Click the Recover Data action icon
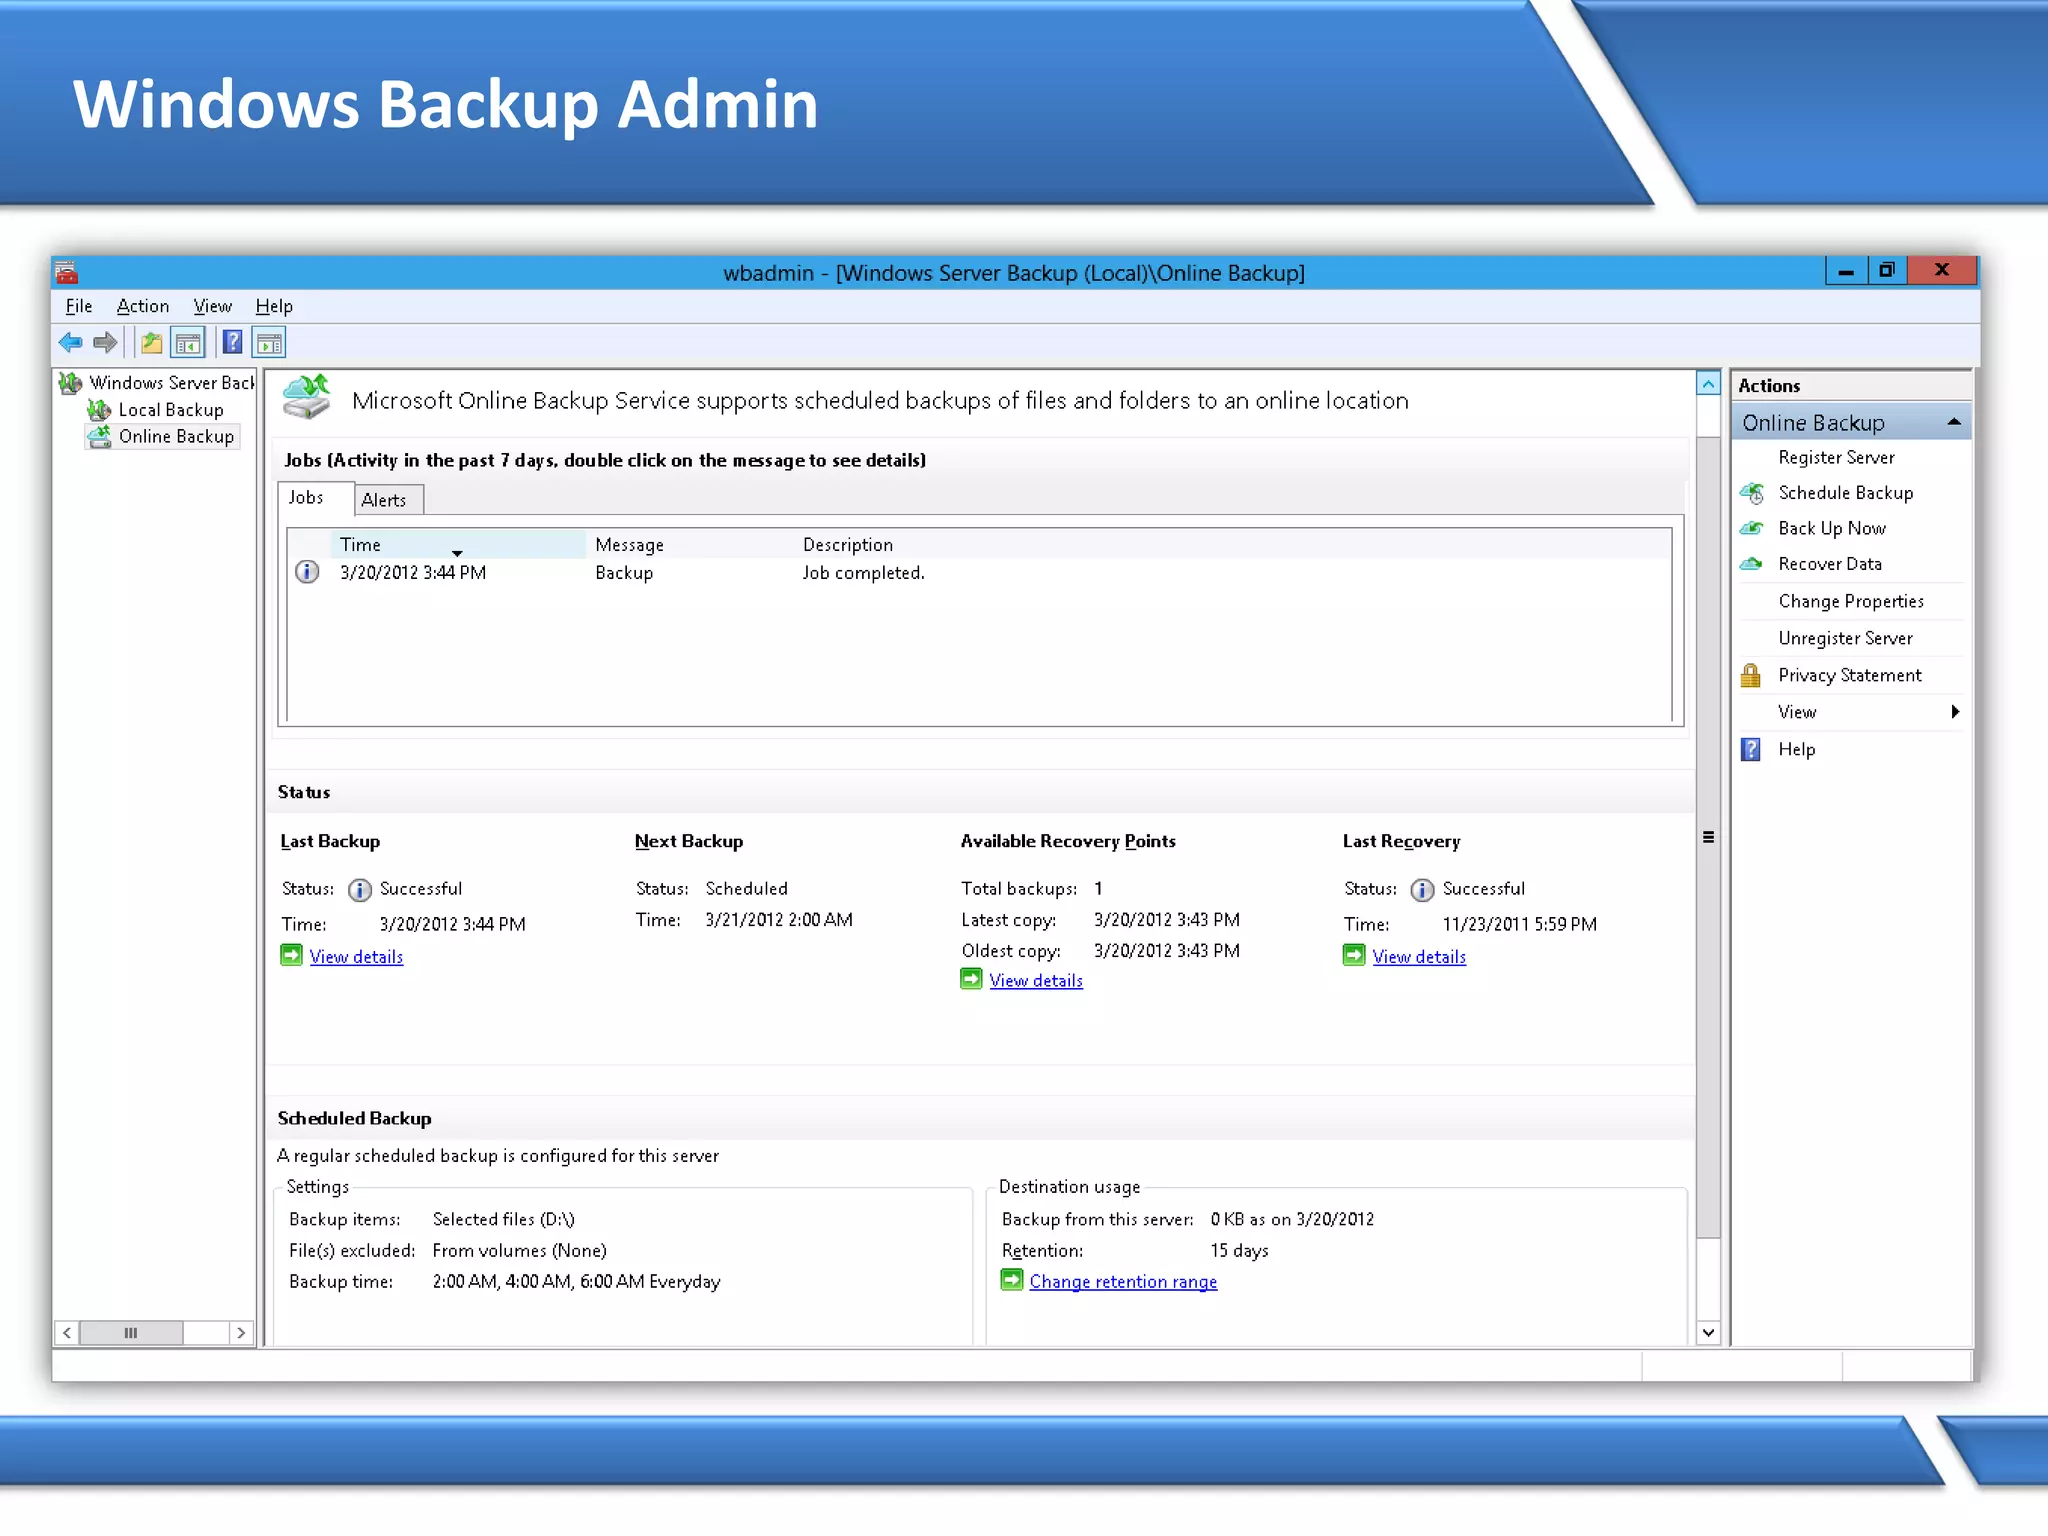The image size is (2048, 1536). point(1752,564)
